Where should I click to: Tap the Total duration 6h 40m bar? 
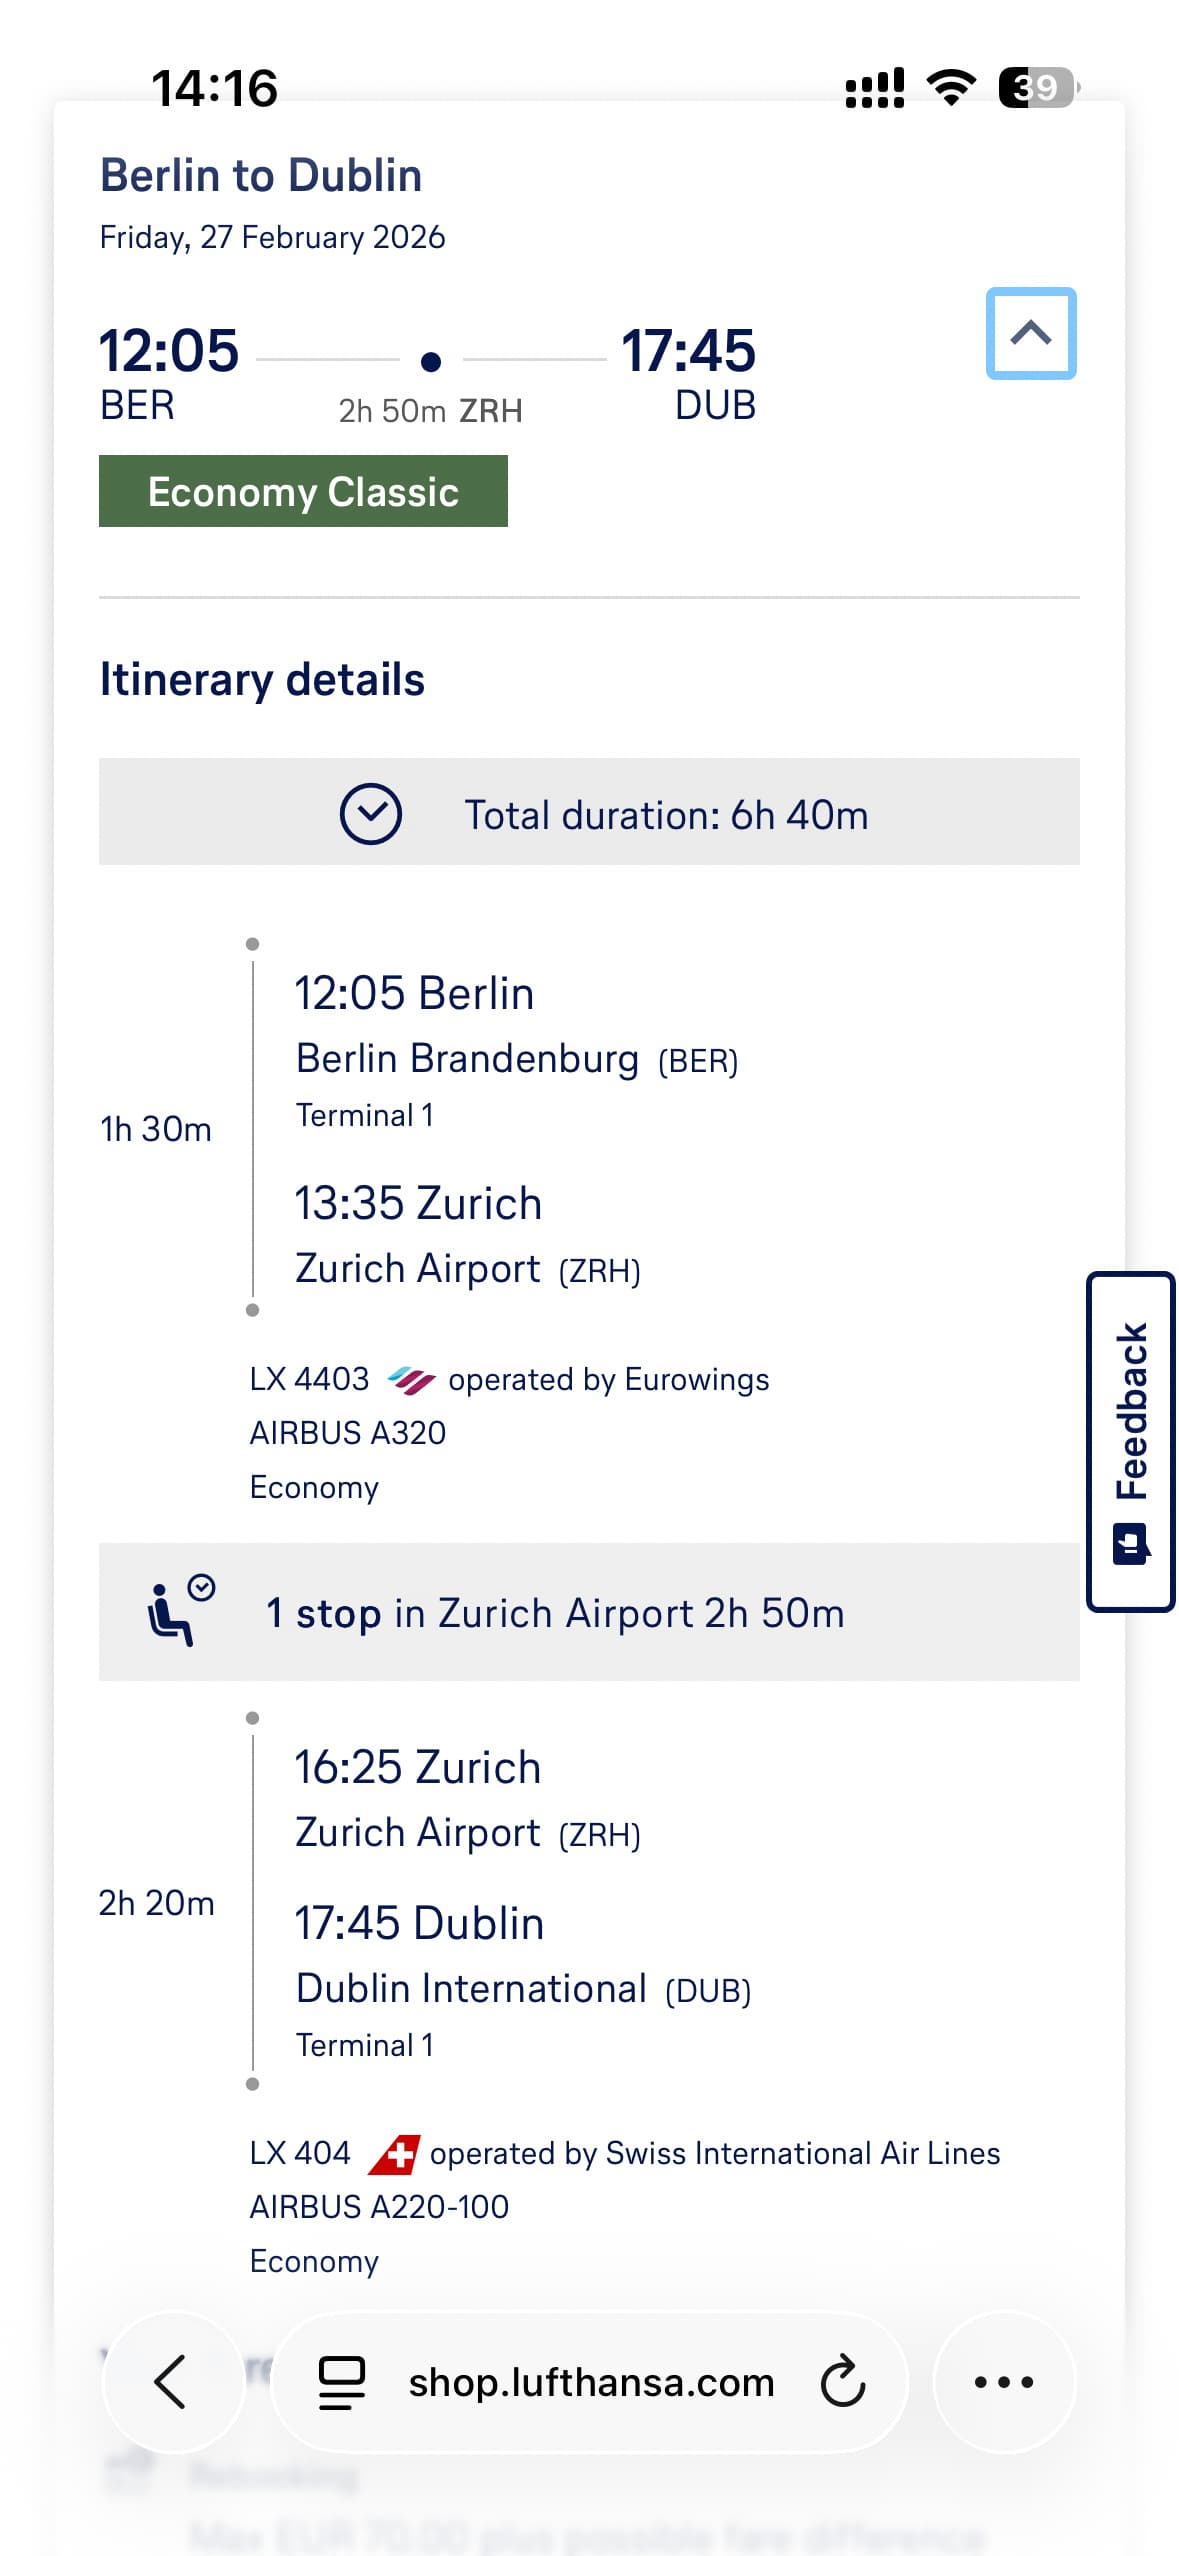665,814
